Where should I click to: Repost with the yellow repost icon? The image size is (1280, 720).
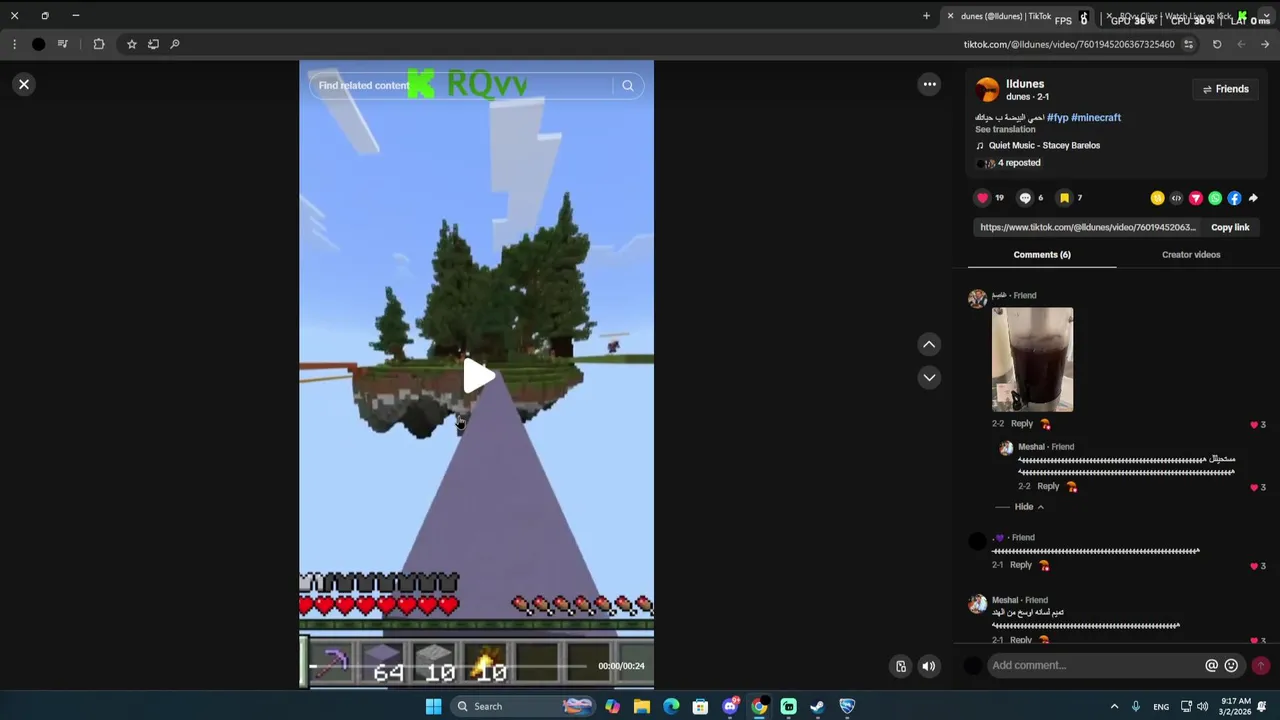click(1157, 198)
